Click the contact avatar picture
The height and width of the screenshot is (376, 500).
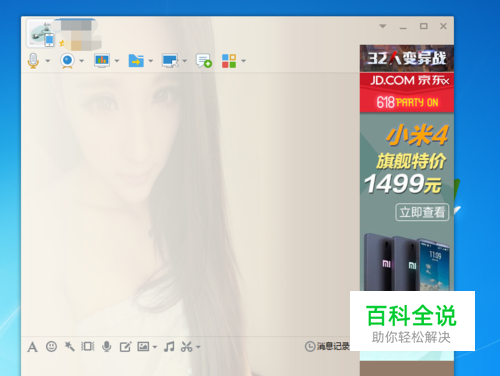pyautogui.click(x=41, y=33)
